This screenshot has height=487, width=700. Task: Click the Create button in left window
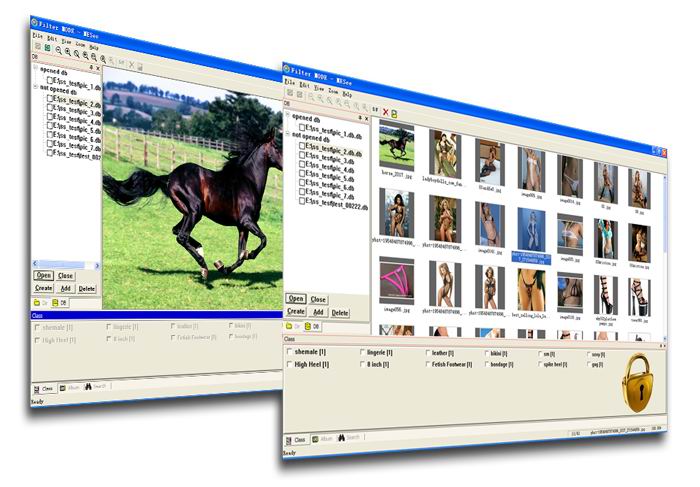click(x=43, y=288)
